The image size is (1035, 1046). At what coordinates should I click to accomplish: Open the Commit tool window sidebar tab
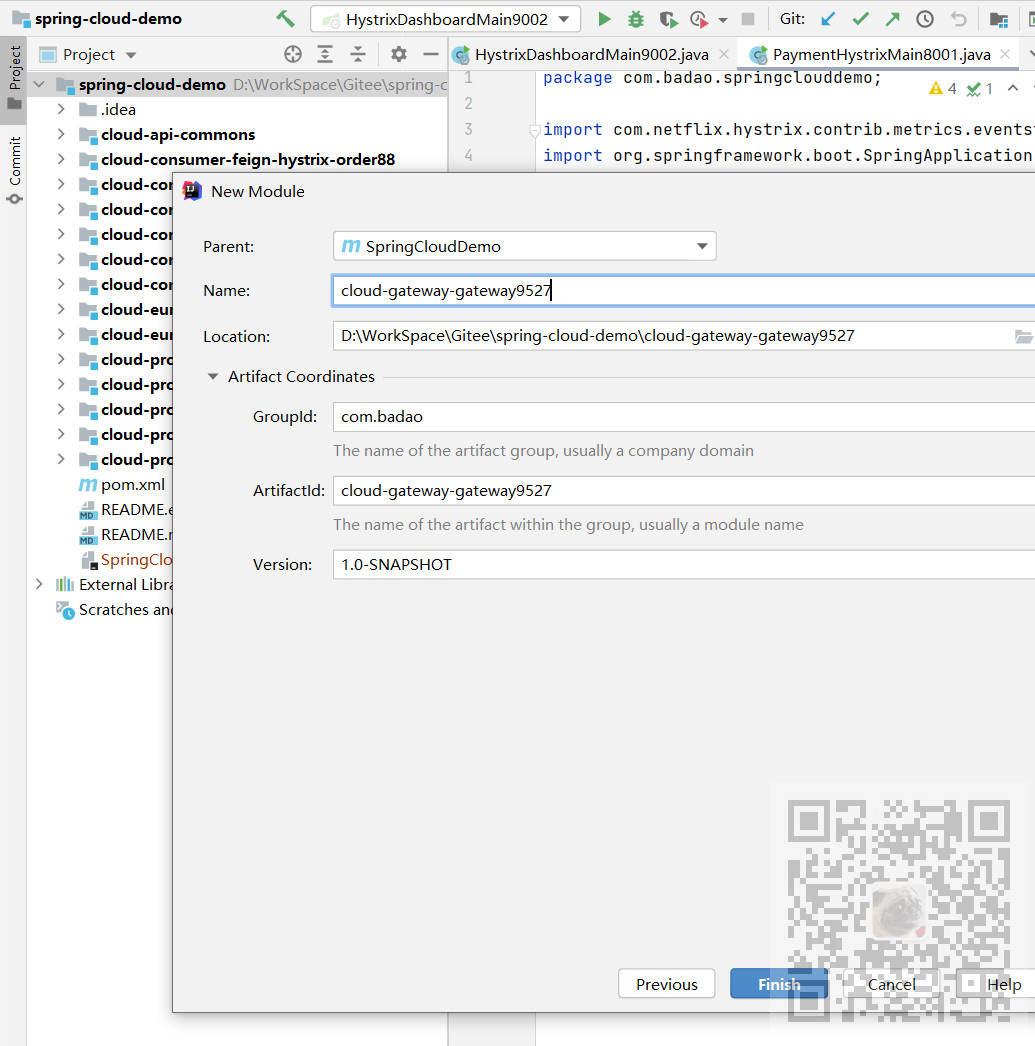(x=14, y=170)
